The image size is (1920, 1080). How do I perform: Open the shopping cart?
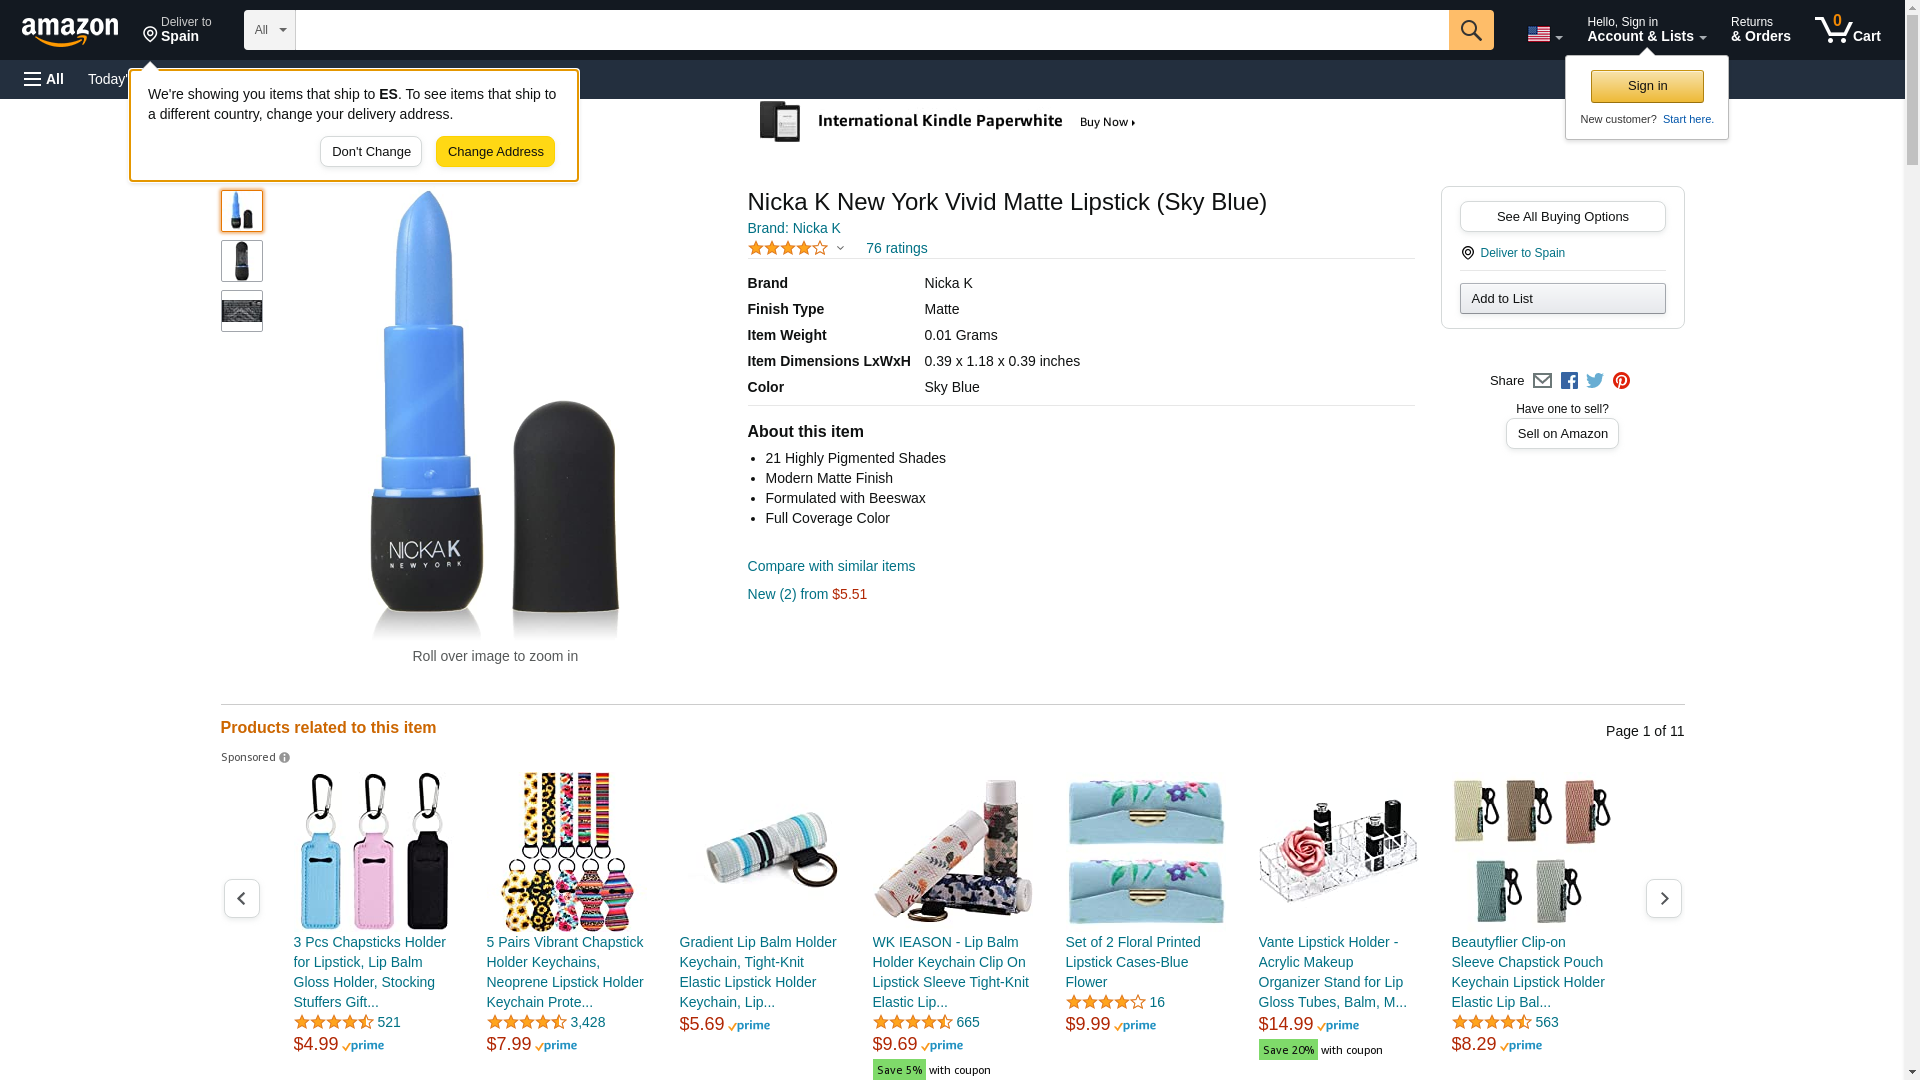[1847, 30]
